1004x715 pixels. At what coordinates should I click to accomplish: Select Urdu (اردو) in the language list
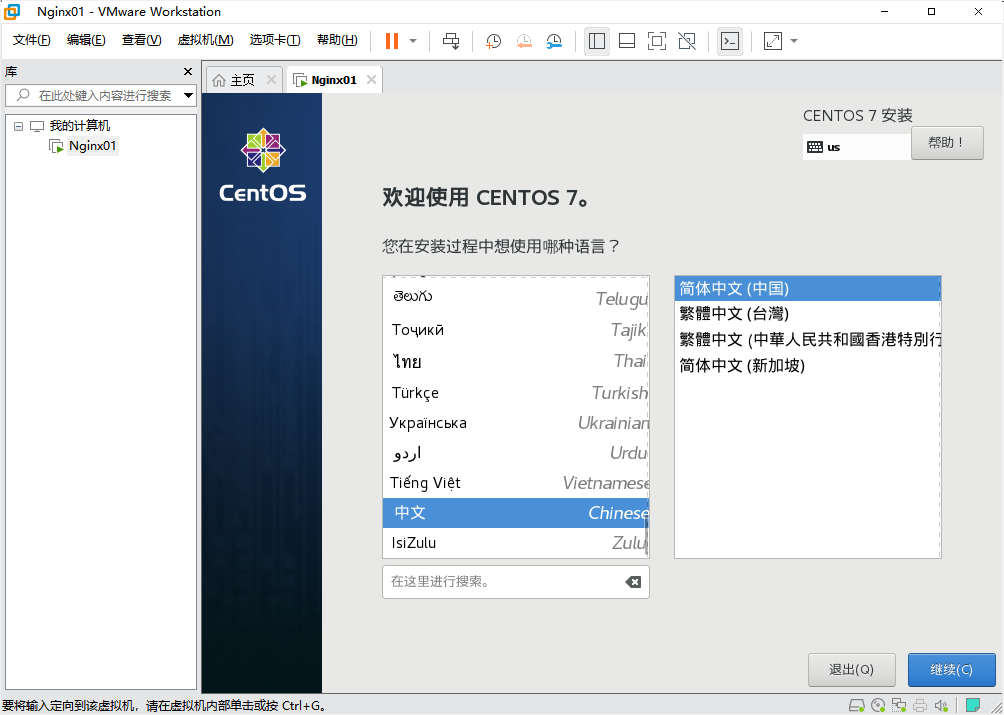tap(515, 453)
